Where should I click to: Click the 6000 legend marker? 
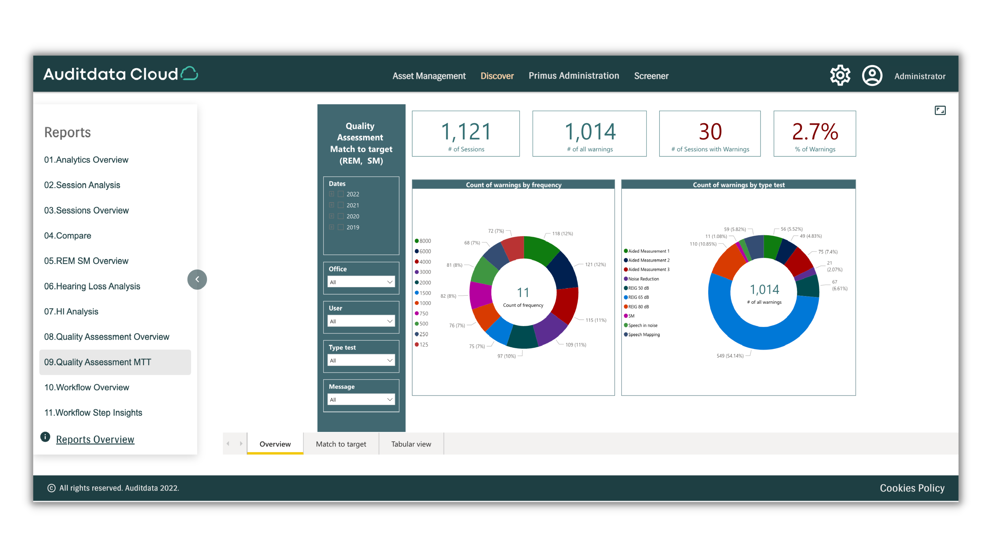(x=416, y=251)
